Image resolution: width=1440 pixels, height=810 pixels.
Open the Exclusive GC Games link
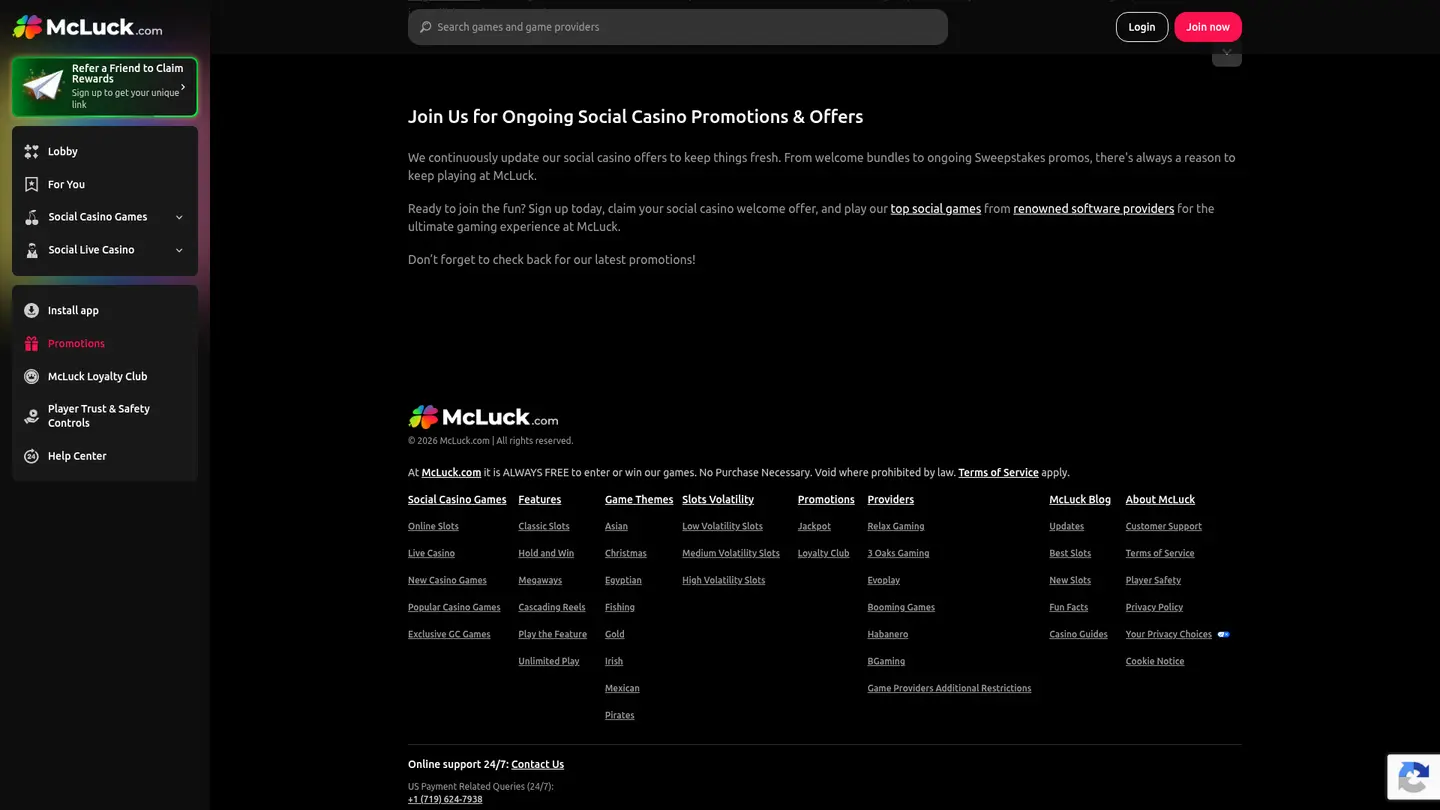[449, 634]
